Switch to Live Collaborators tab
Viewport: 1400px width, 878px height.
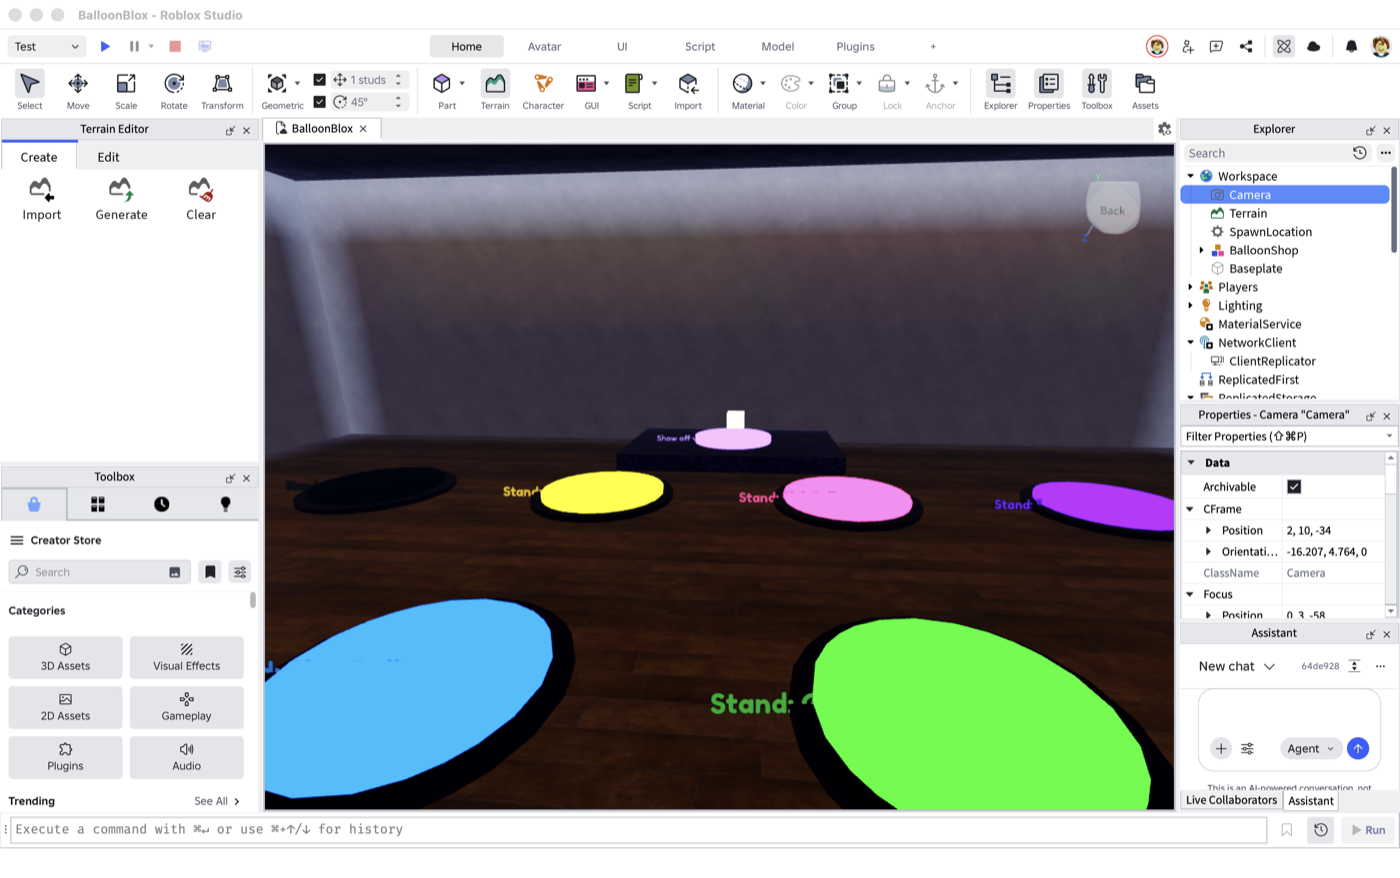pyautogui.click(x=1231, y=801)
